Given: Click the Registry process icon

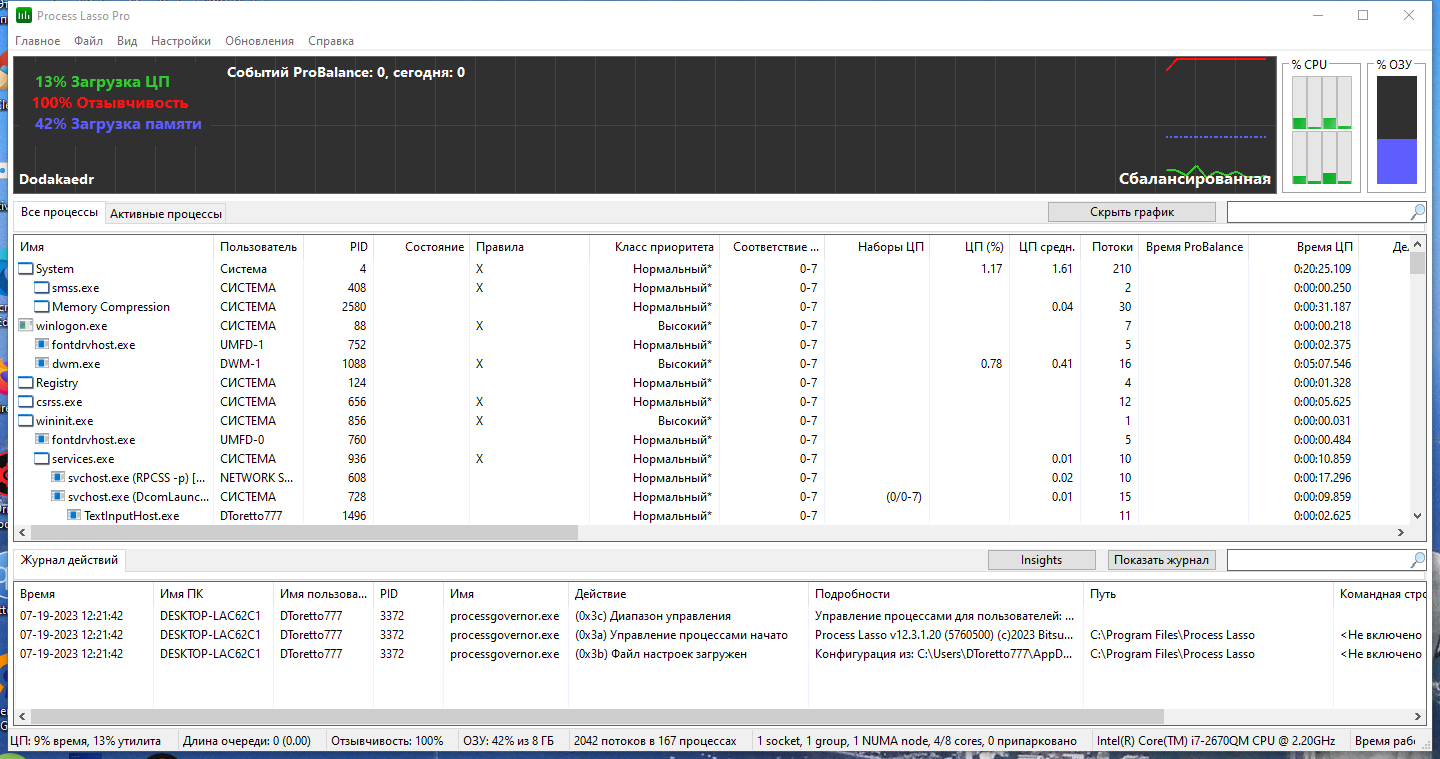Looking at the screenshot, I should click(26, 383).
